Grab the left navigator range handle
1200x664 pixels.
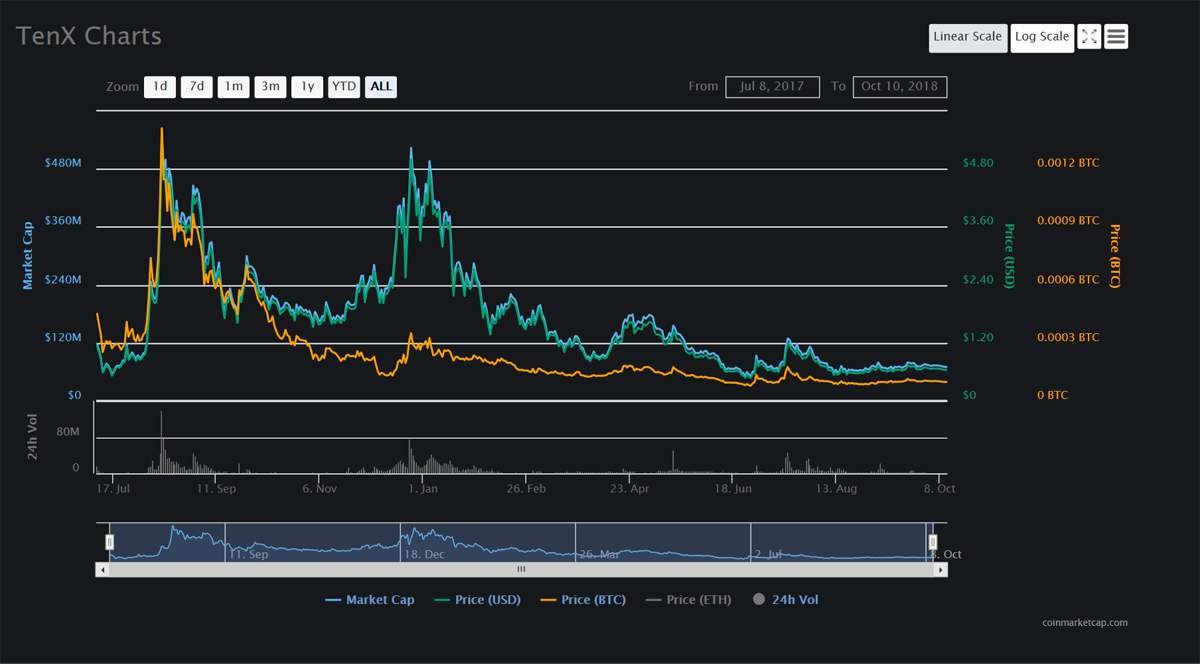tap(110, 541)
